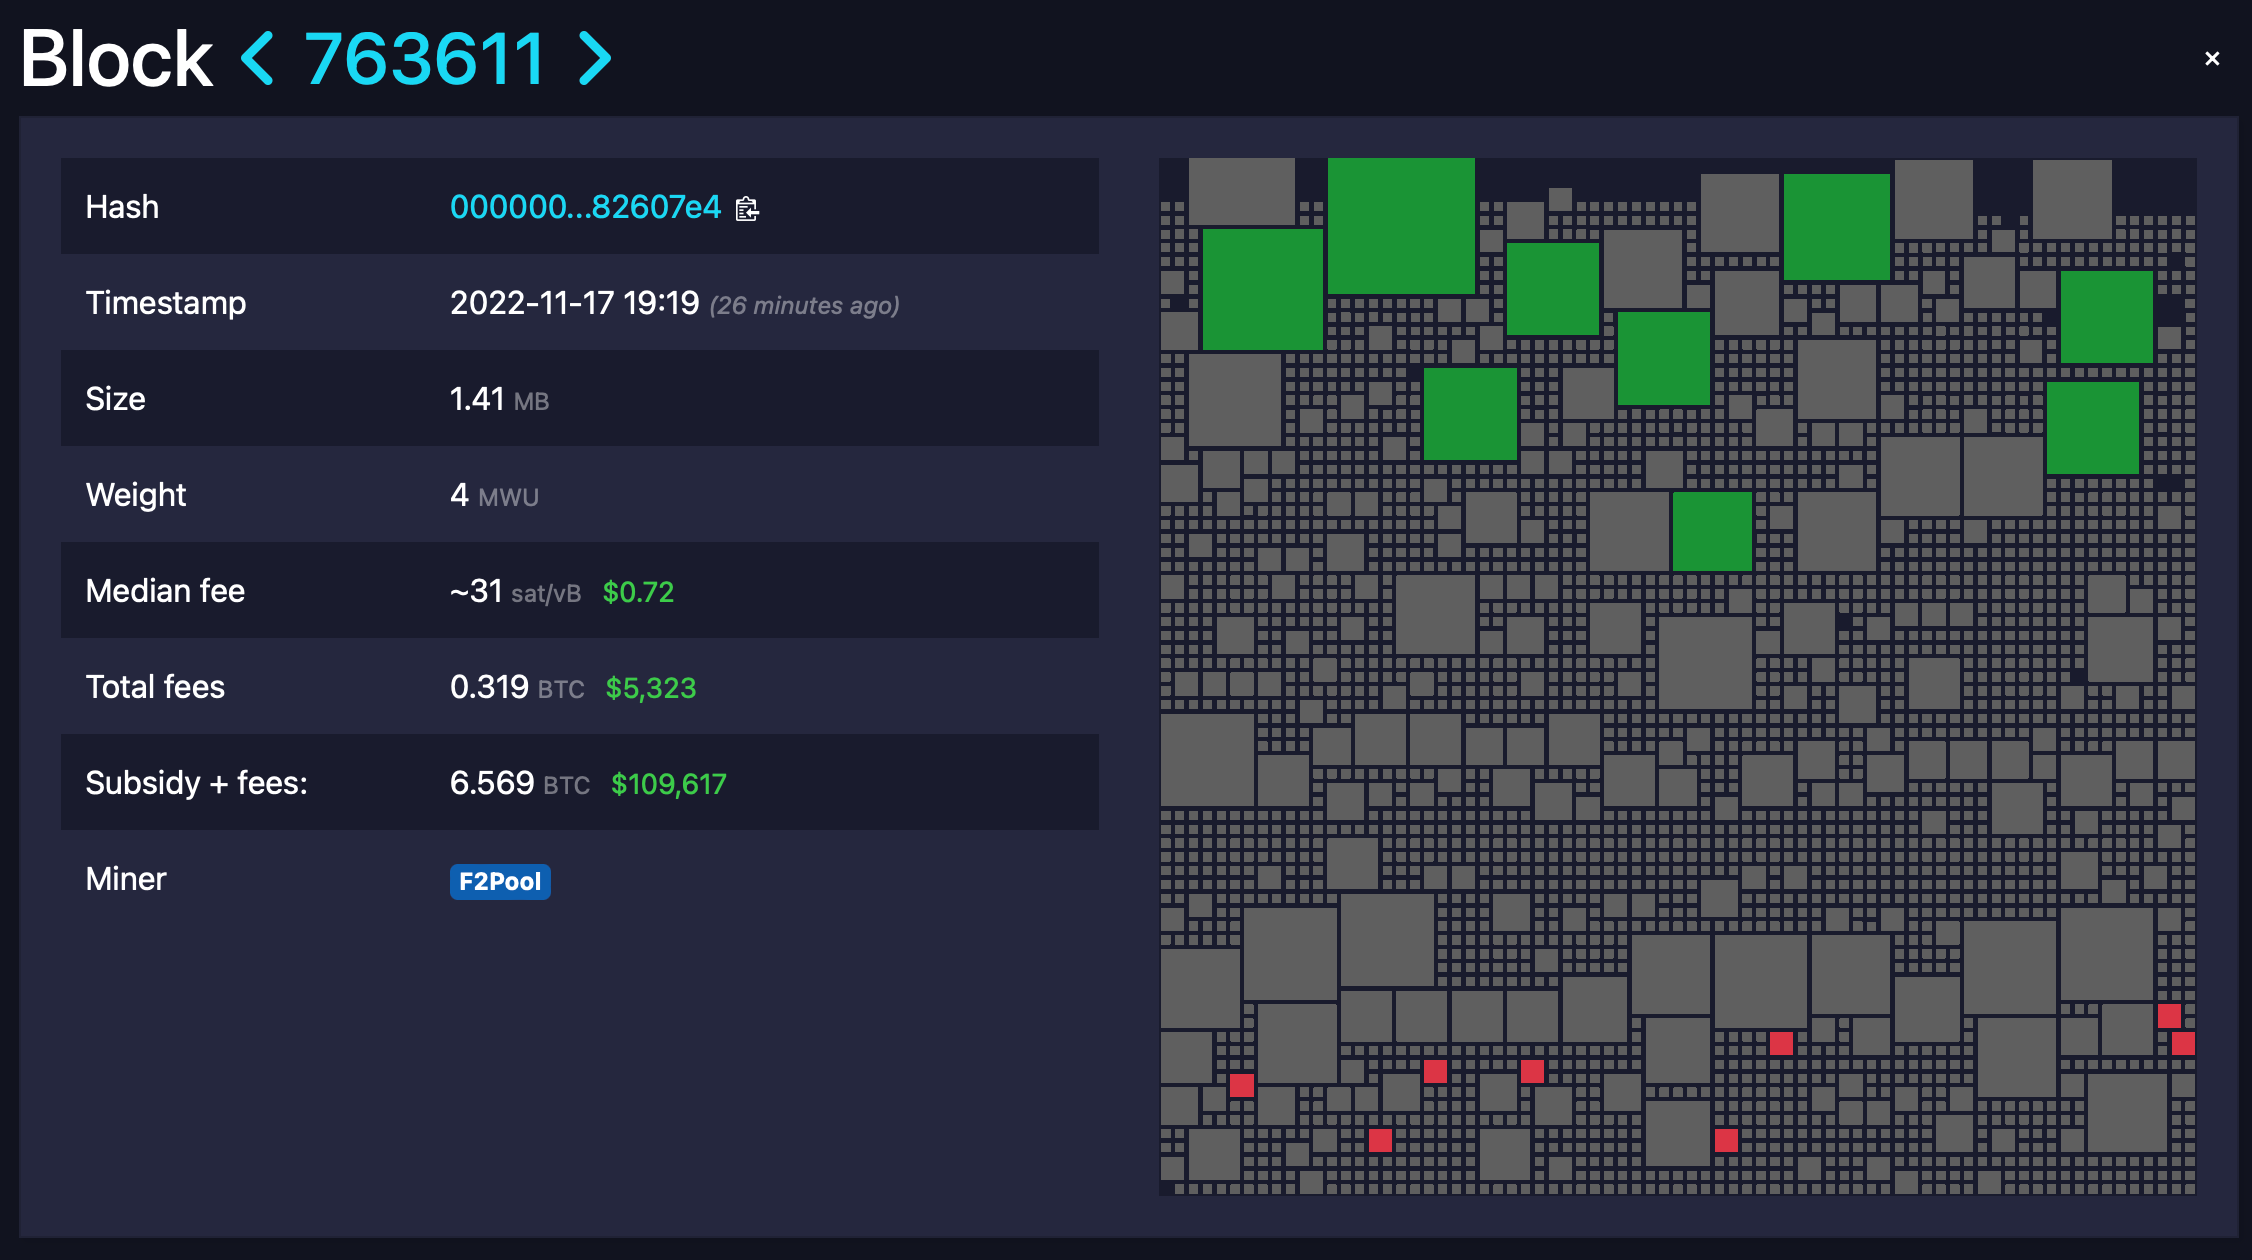Screen dimensions: 2252x1260
Task: Select the Timestamp row
Action: (x=580, y=303)
